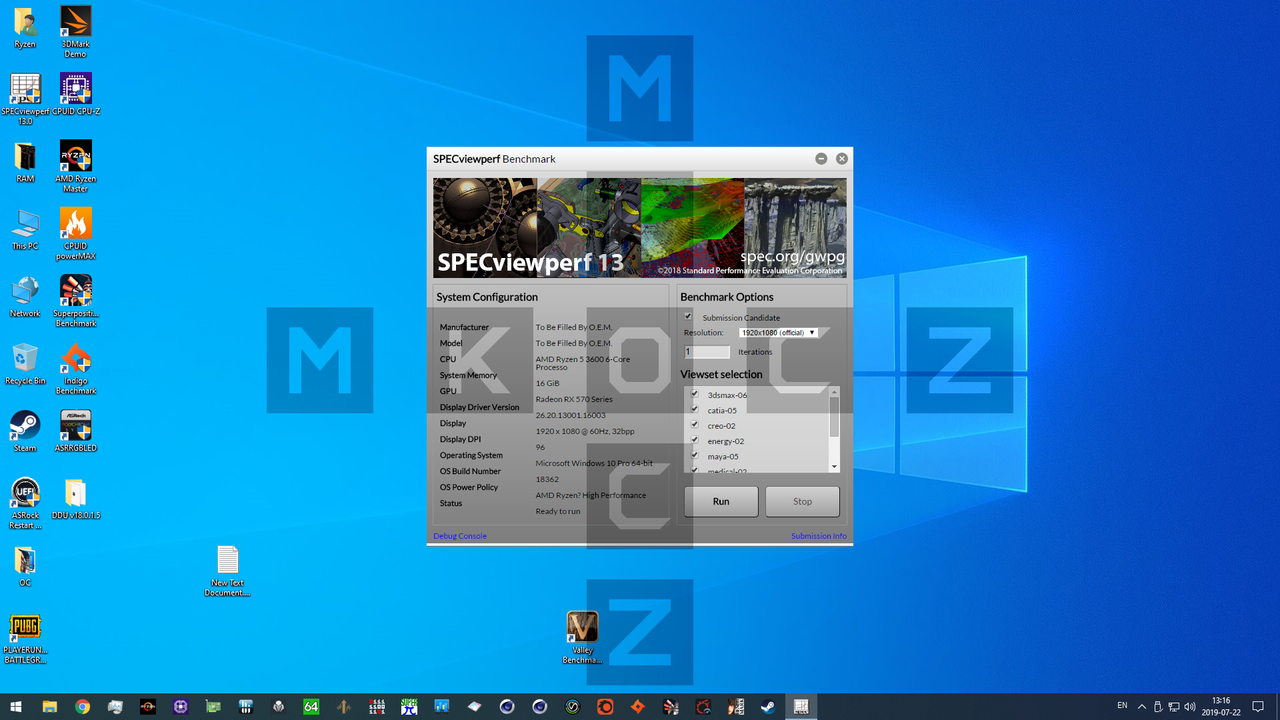Select the PLAYERUNKNOWN'S BATTLEGROUNDS desktop icon
Image resolution: width=1280 pixels, height=720 pixels.
25,639
